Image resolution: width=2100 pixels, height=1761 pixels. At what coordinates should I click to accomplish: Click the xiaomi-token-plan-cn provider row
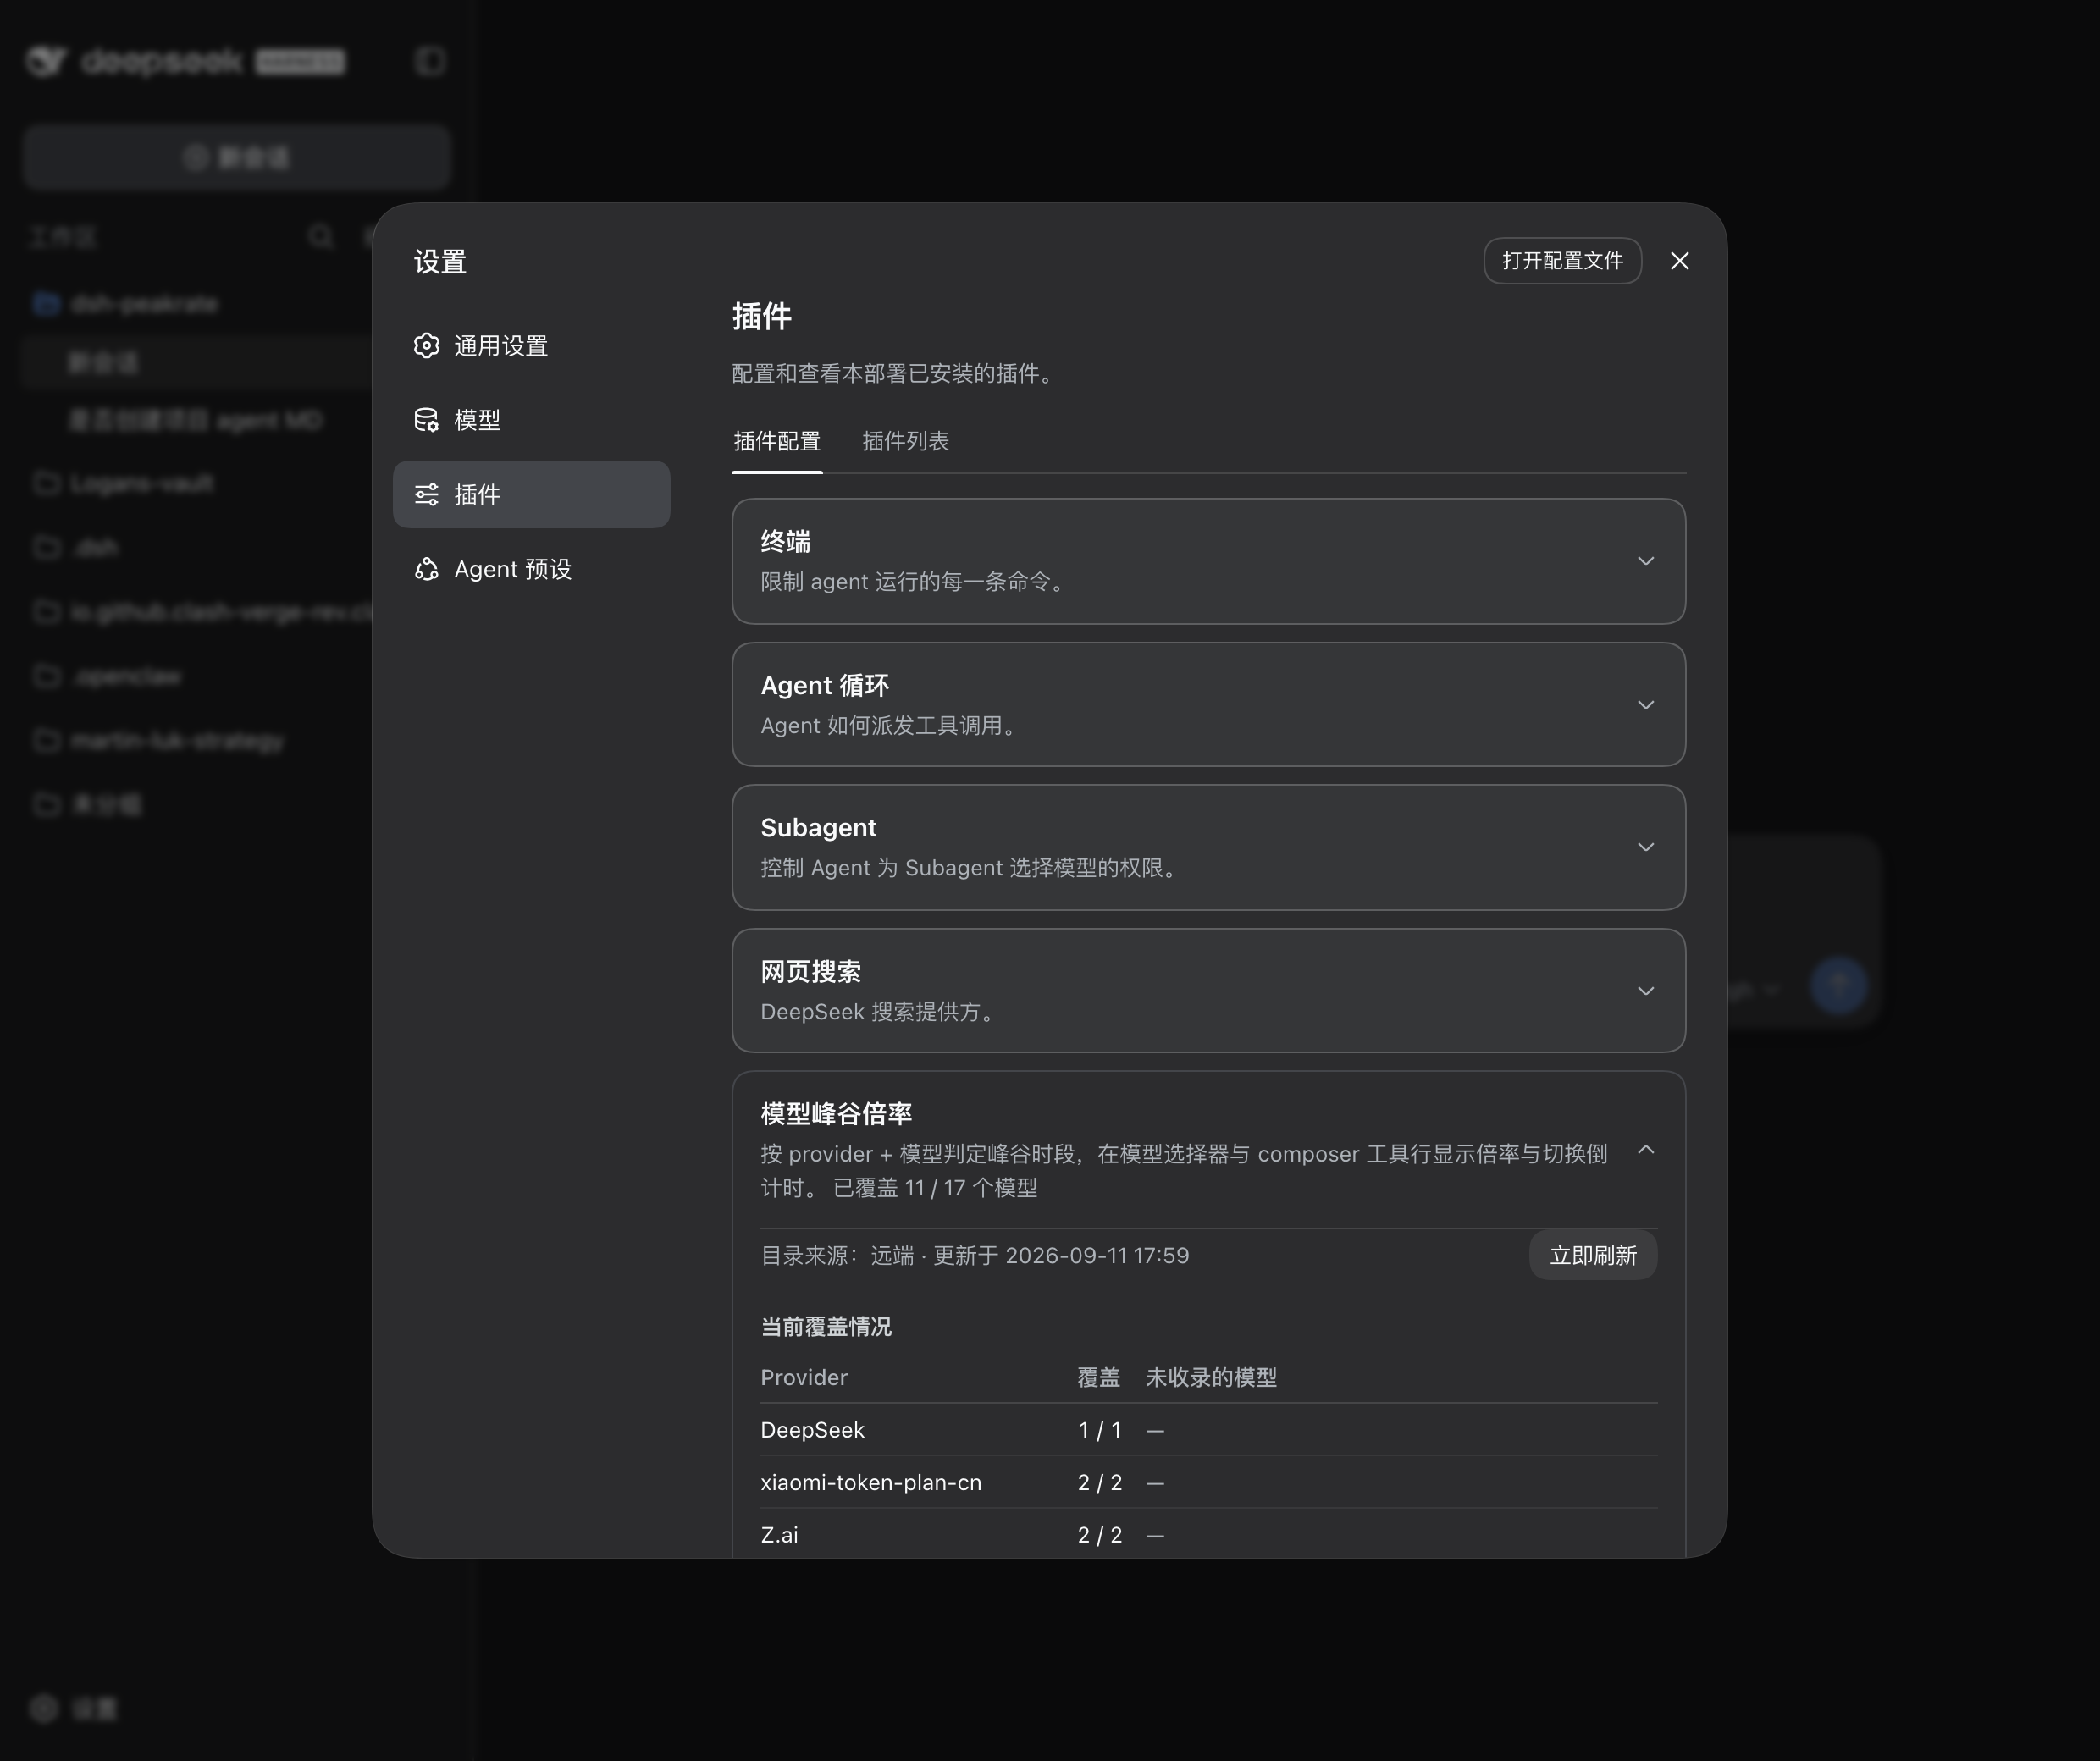(1209, 1482)
